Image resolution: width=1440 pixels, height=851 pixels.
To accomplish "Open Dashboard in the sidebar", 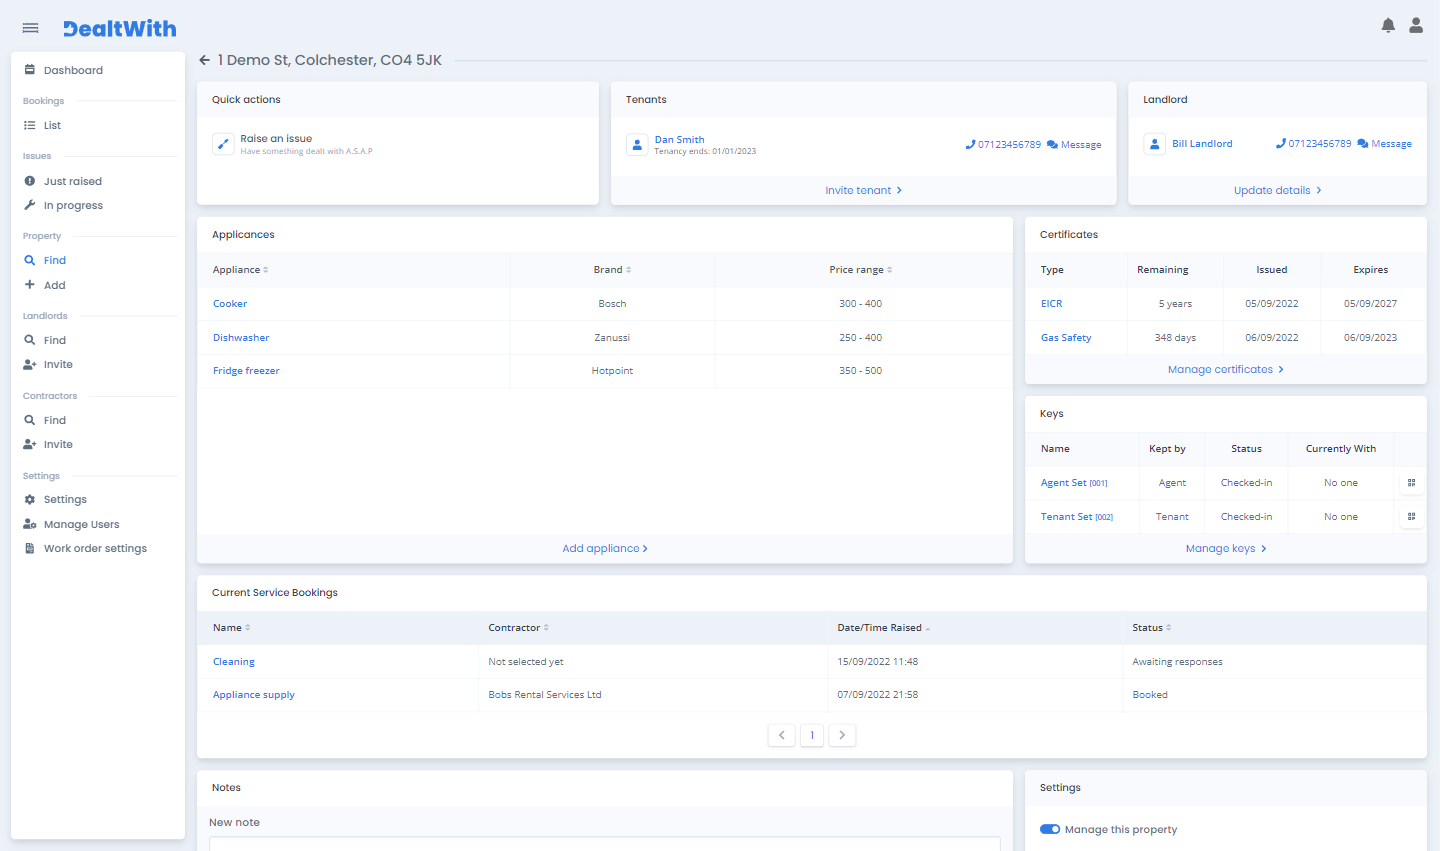I will 73,70.
